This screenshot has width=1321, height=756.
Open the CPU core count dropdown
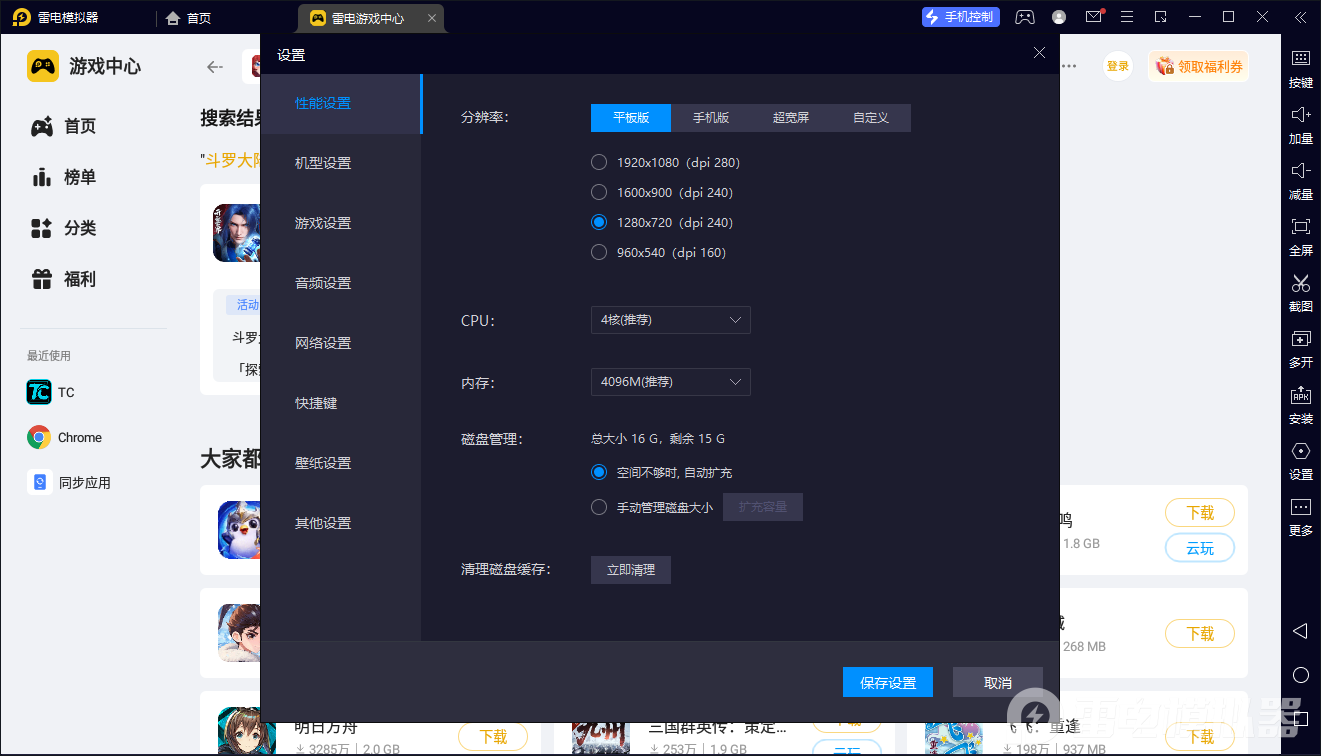tap(670, 320)
